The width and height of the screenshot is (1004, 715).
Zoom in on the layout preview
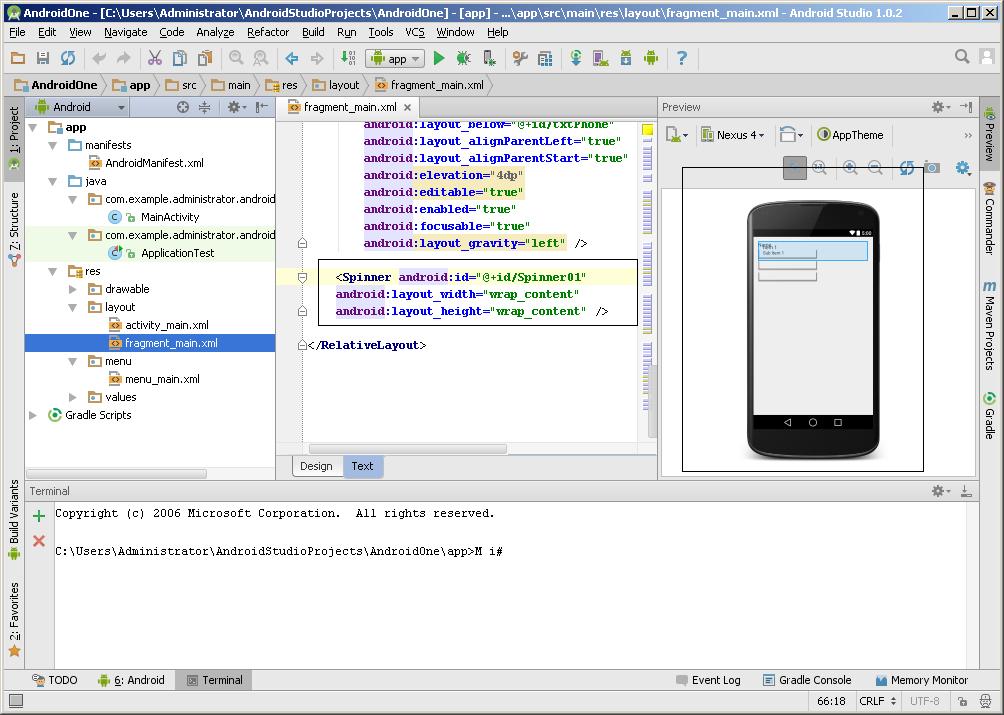tap(850, 168)
